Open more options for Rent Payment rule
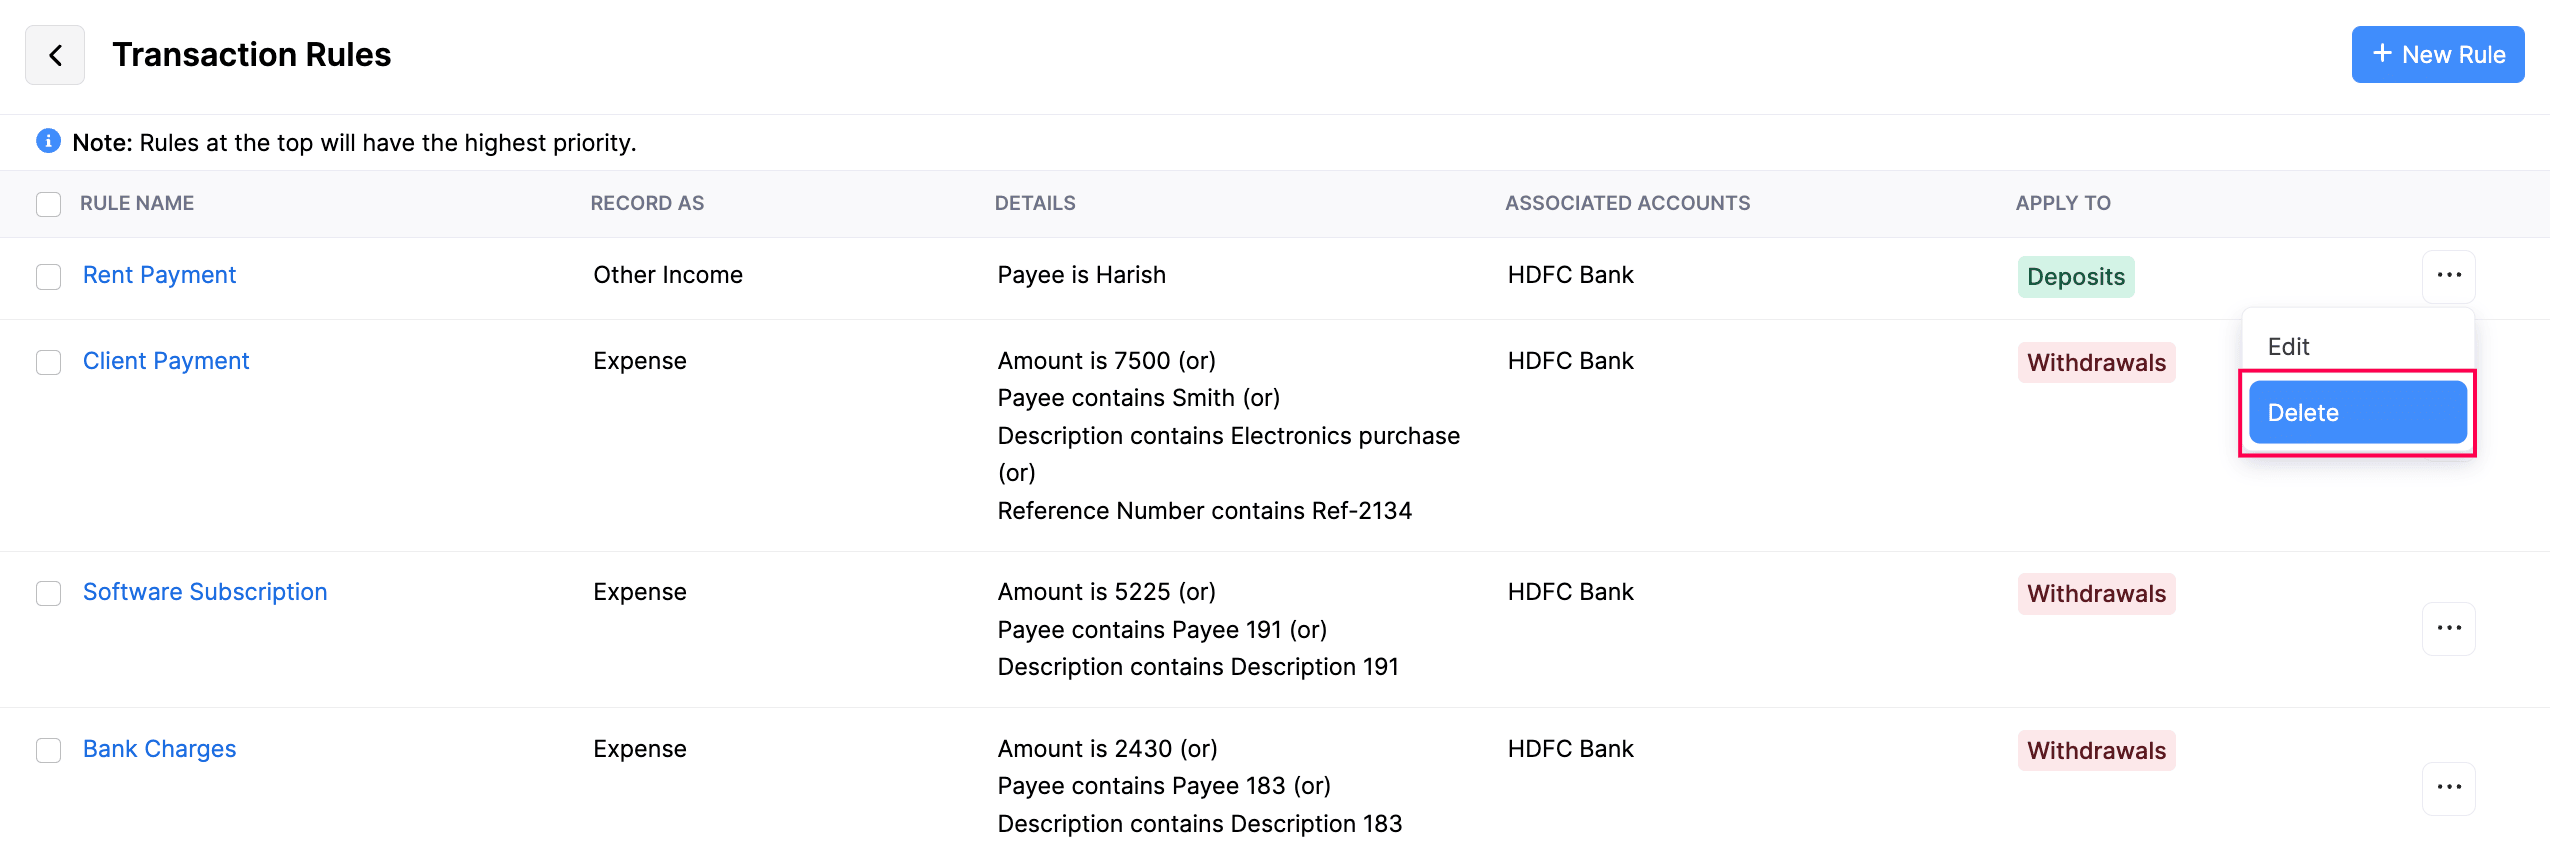Screen dimensions: 2550x842 (x=2448, y=275)
